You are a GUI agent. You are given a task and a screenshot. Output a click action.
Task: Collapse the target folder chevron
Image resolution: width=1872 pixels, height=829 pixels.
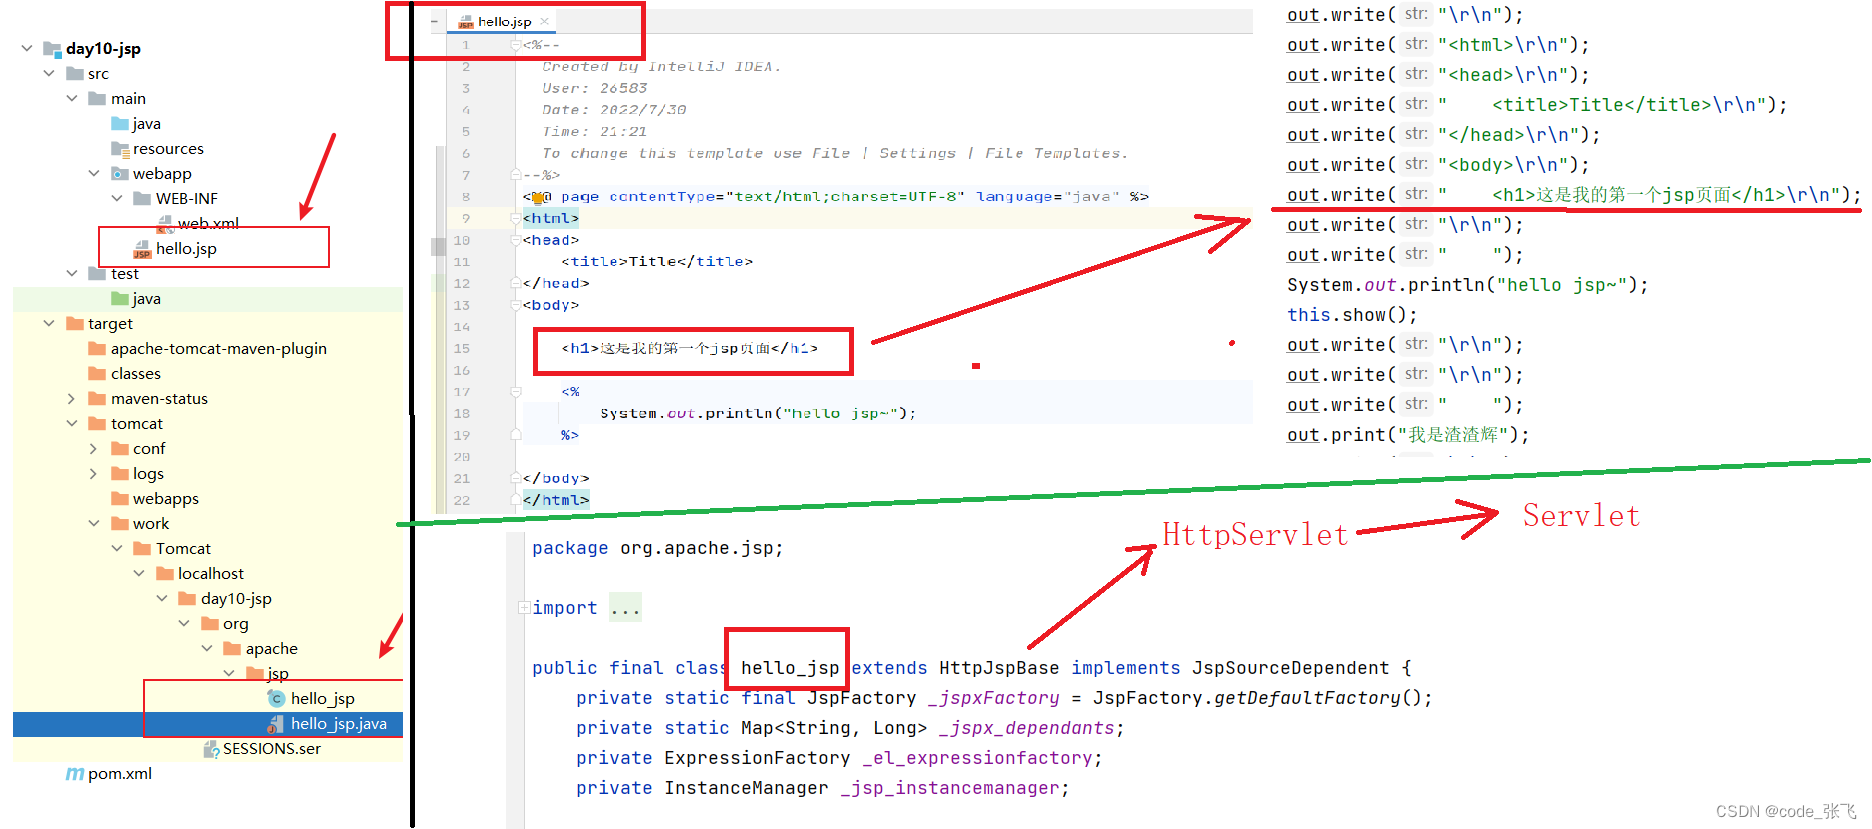[49, 324]
